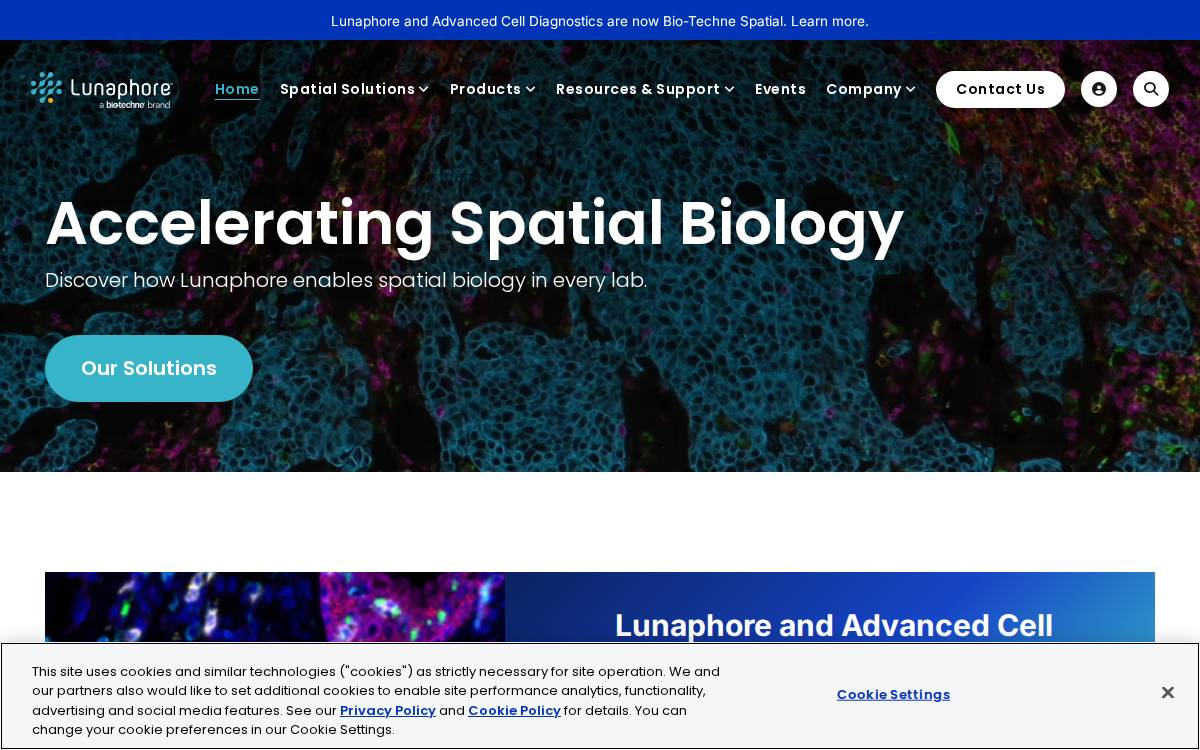1200x750 pixels.
Task: Click the Contact Us button
Action: [1000, 89]
